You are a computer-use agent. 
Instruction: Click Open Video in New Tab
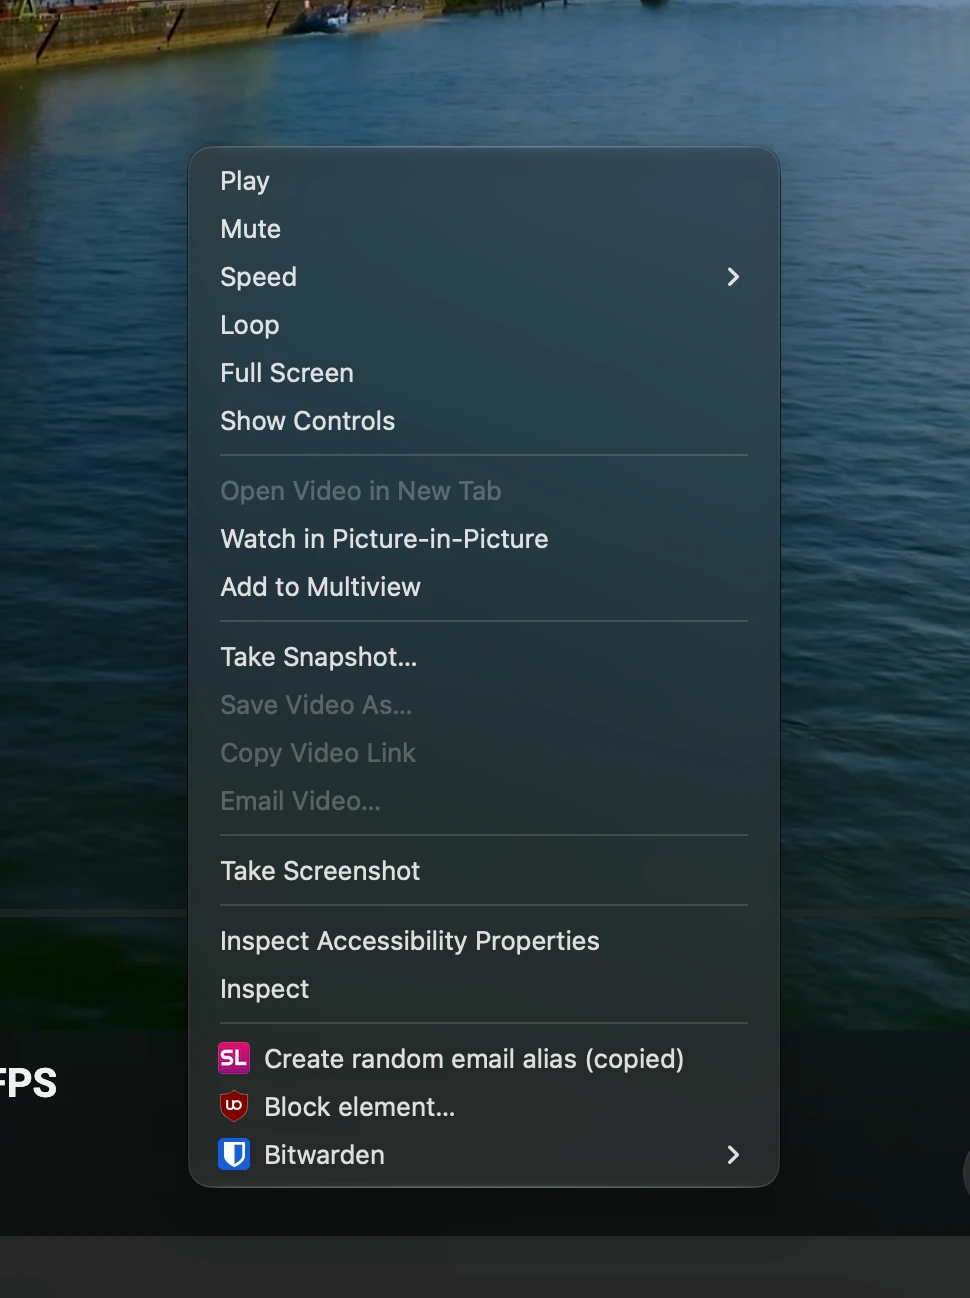pos(484,491)
